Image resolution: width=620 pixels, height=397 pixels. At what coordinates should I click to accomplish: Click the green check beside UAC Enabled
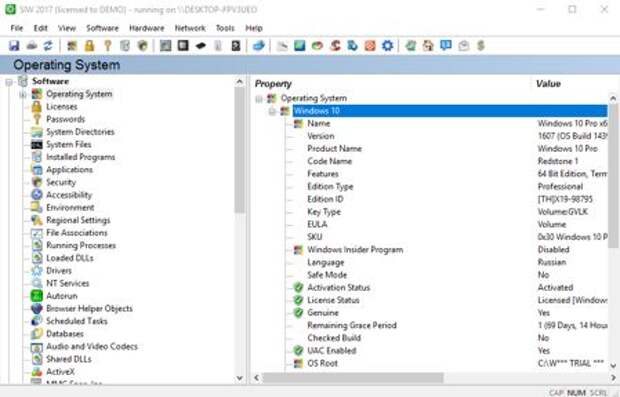coord(298,350)
